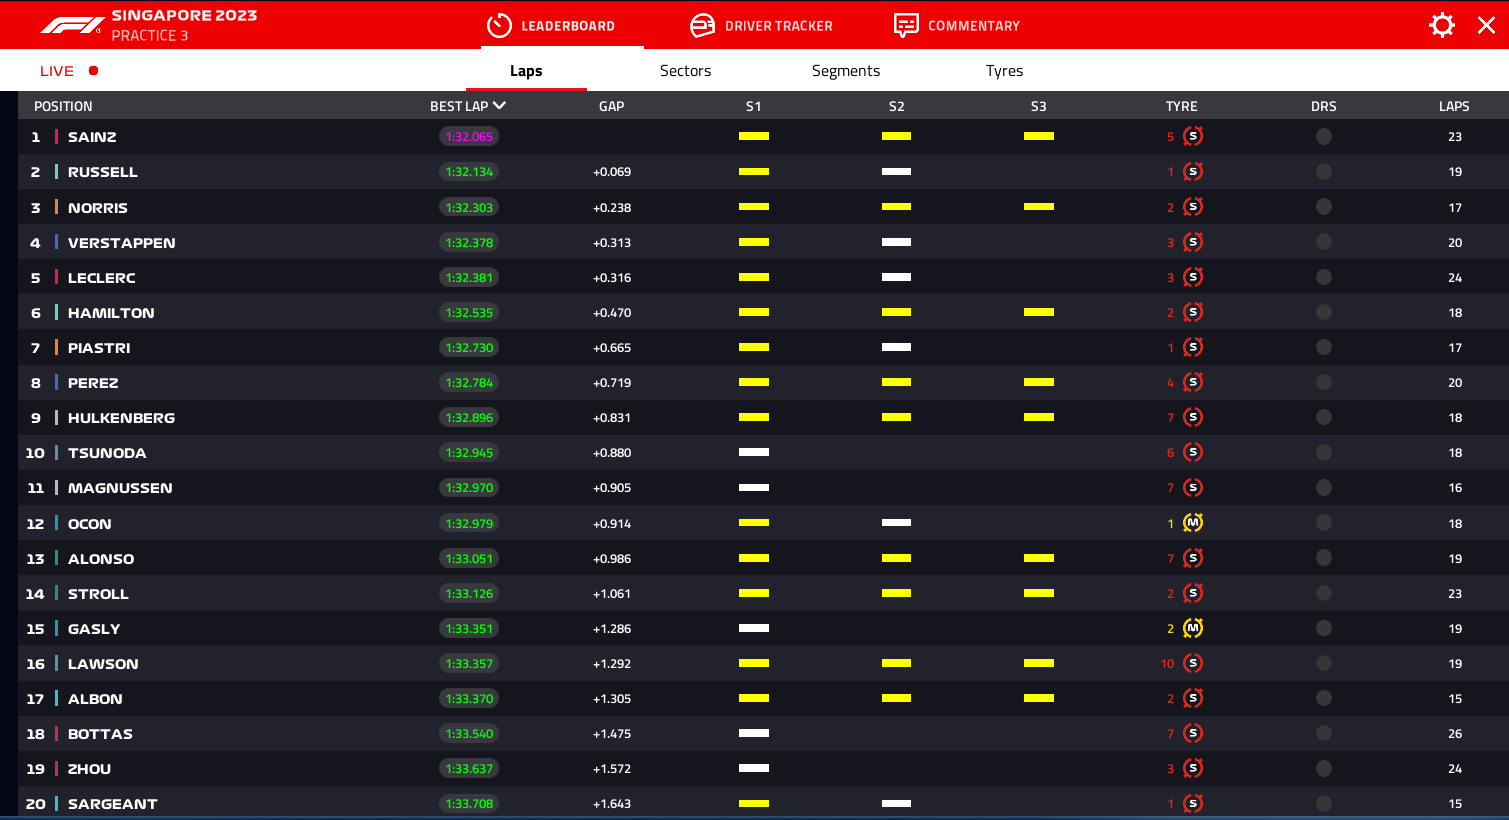Click Leclerc's +0.316 gap value
Image resolution: width=1509 pixels, height=820 pixels.
[612, 278]
